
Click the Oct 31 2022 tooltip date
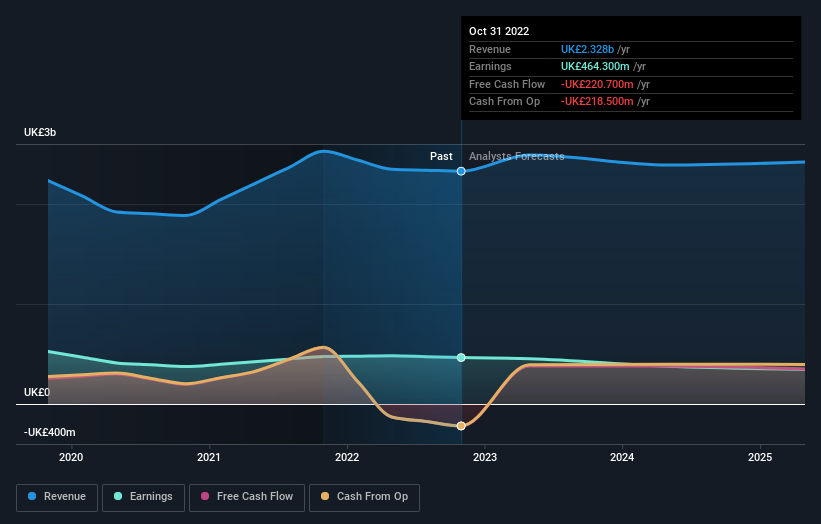pyautogui.click(x=499, y=31)
